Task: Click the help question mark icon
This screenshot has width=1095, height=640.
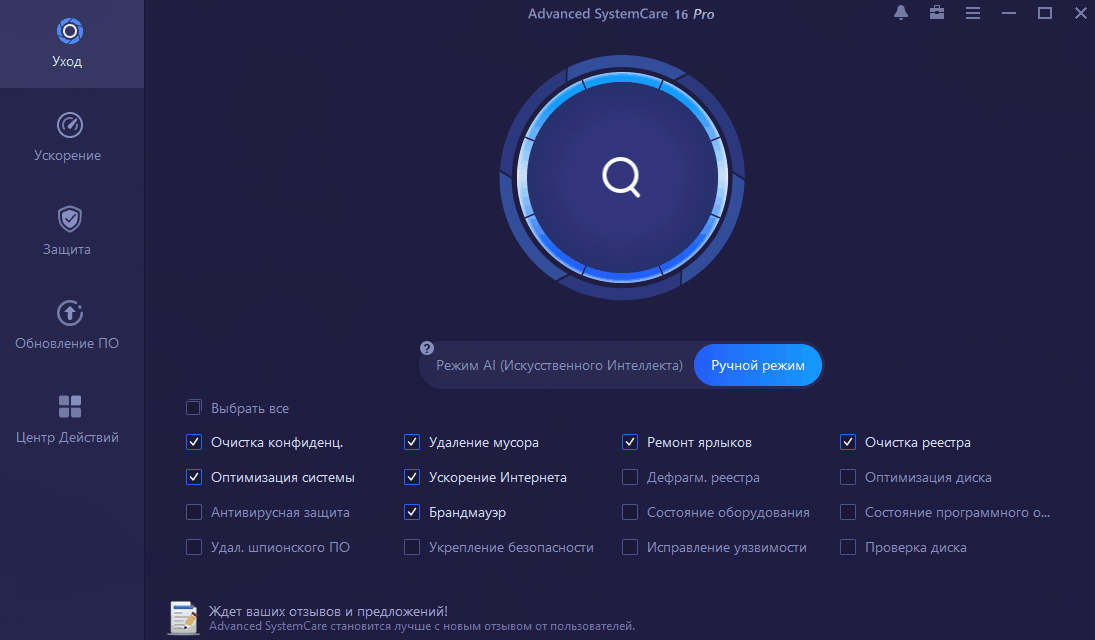Action: tap(427, 348)
